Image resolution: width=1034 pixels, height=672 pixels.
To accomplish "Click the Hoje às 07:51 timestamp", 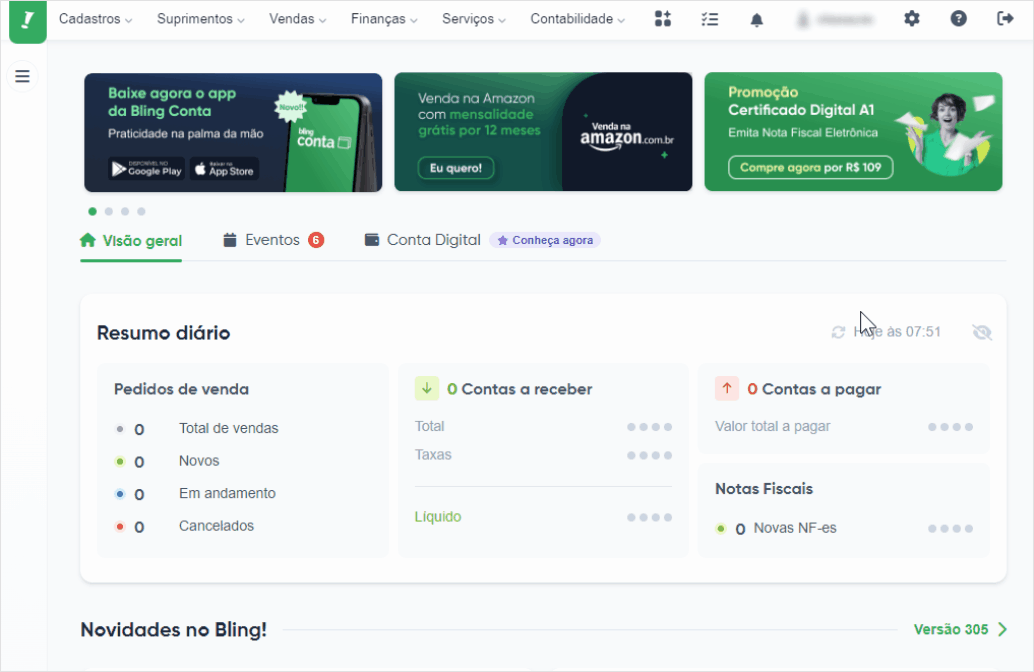I will 897,332.
